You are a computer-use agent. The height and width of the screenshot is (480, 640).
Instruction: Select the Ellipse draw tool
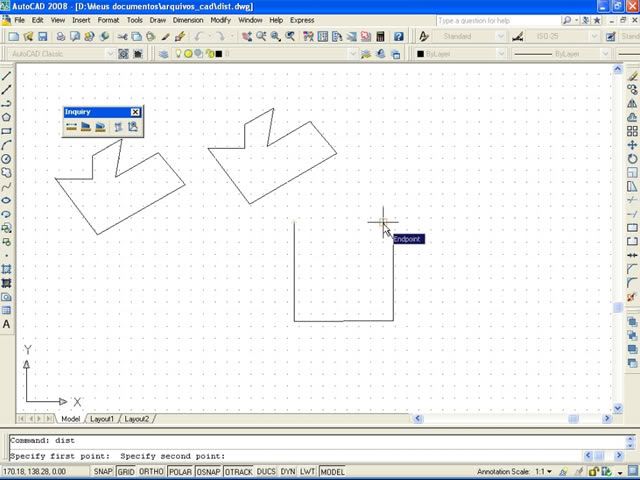(6, 200)
